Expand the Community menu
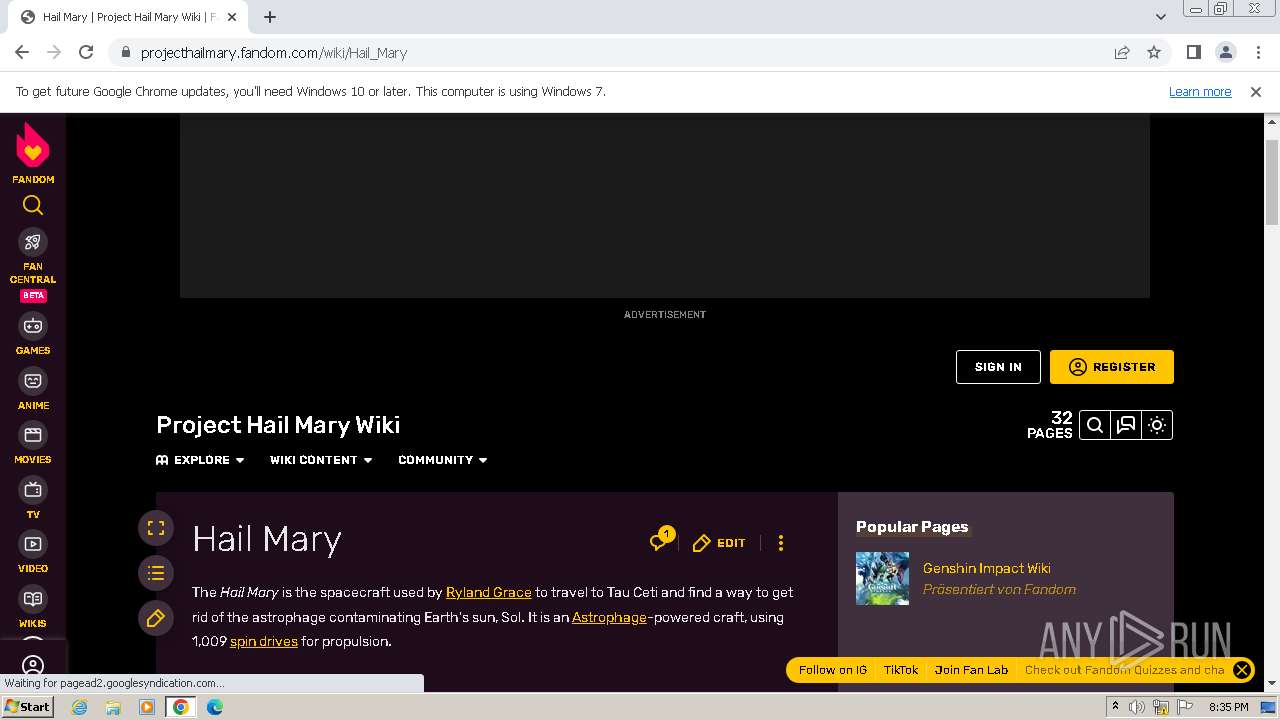Viewport: 1280px width, 720px height. coord(443,460)
